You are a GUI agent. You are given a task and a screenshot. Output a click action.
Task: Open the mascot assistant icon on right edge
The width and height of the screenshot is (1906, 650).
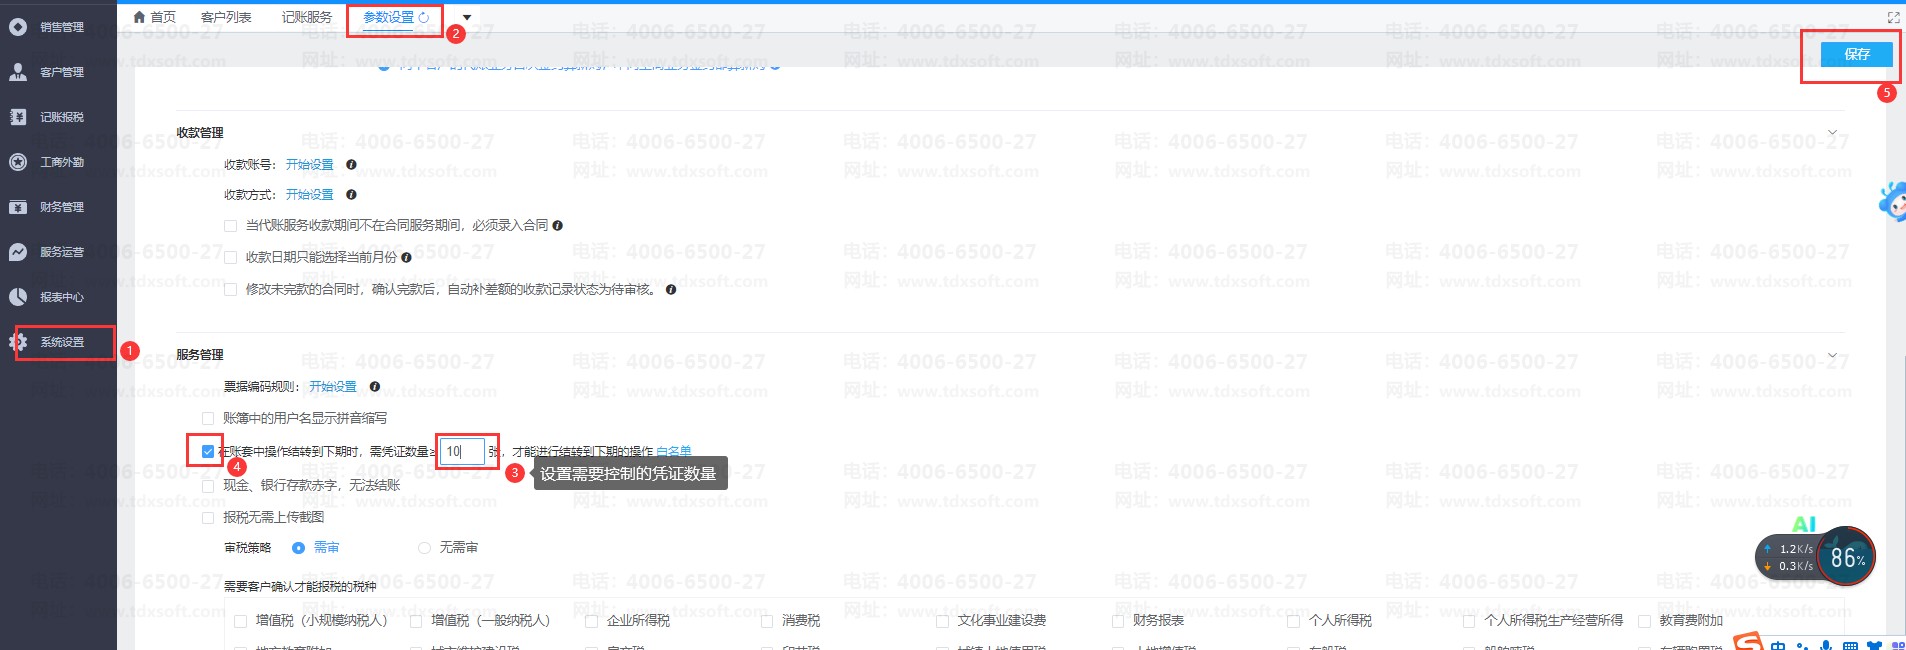(1893, 203)
